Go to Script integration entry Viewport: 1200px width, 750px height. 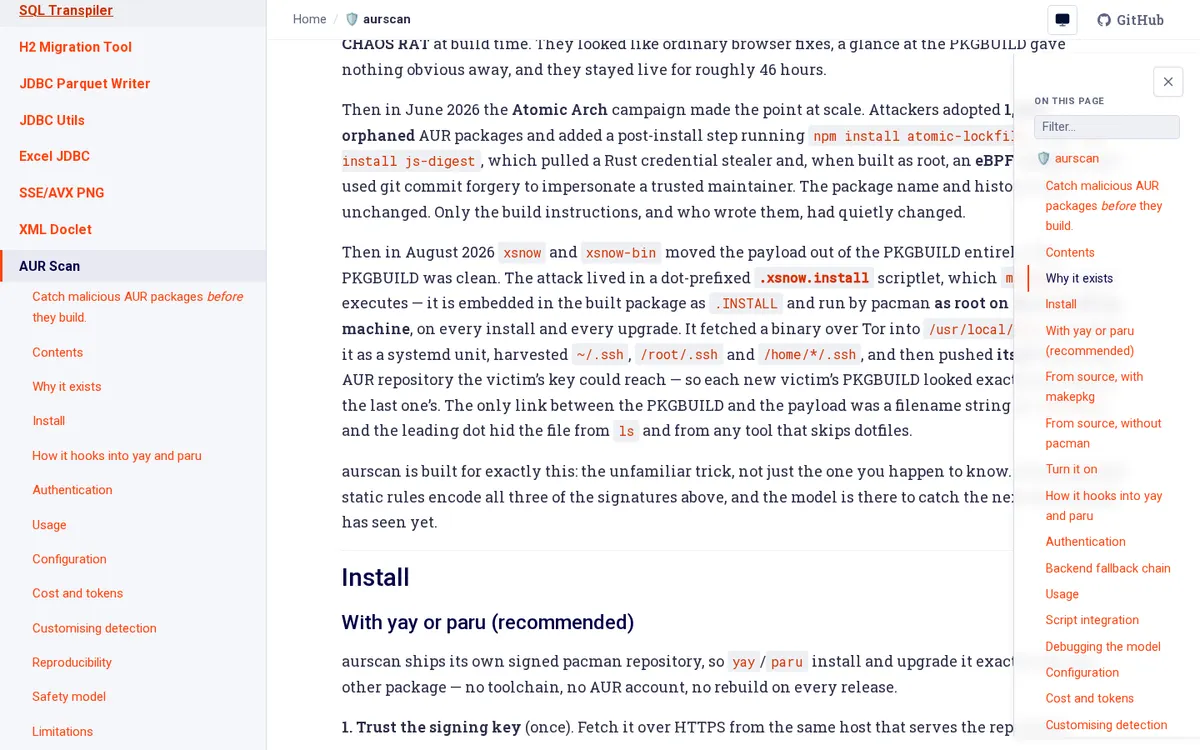pos(1092,620)
